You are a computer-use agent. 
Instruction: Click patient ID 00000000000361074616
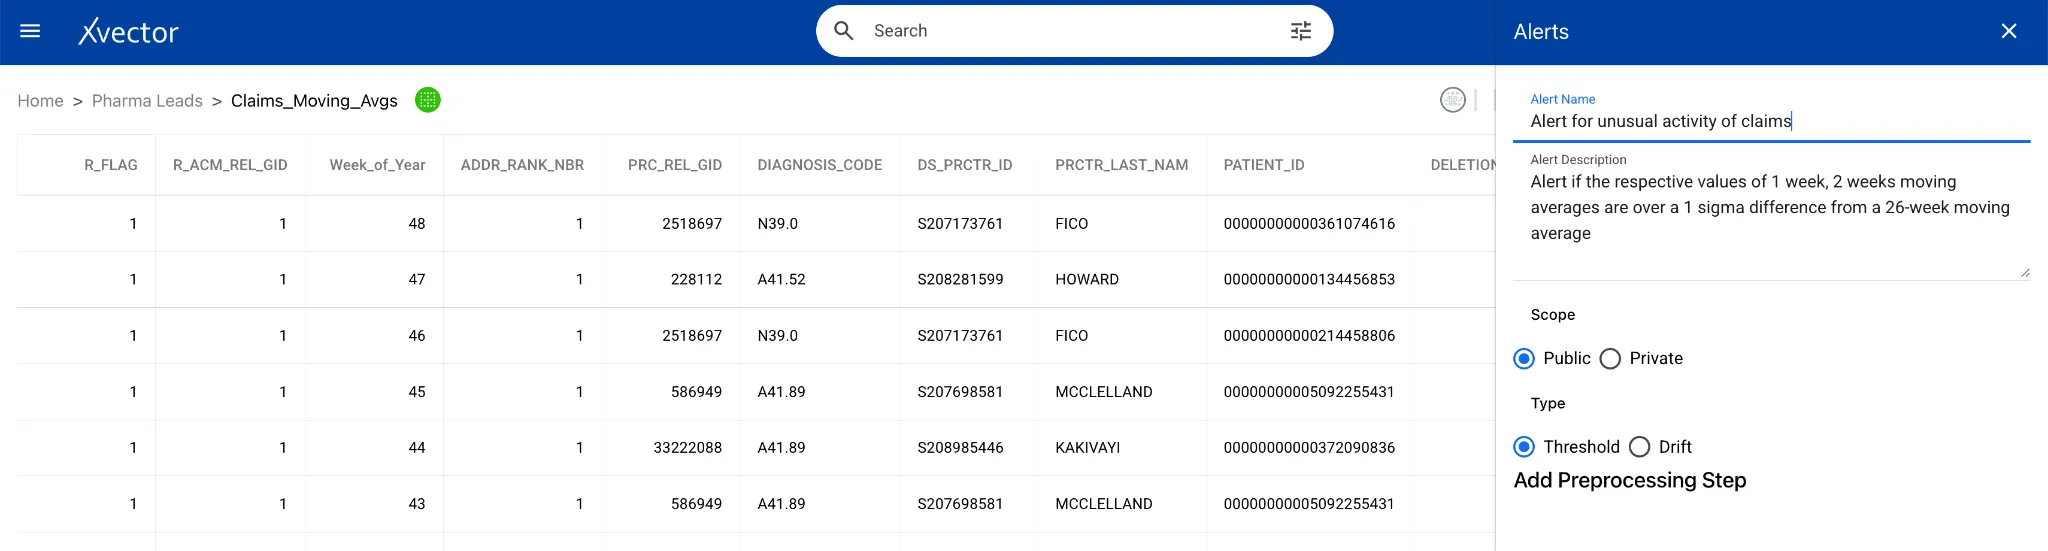pos(1309,224)
